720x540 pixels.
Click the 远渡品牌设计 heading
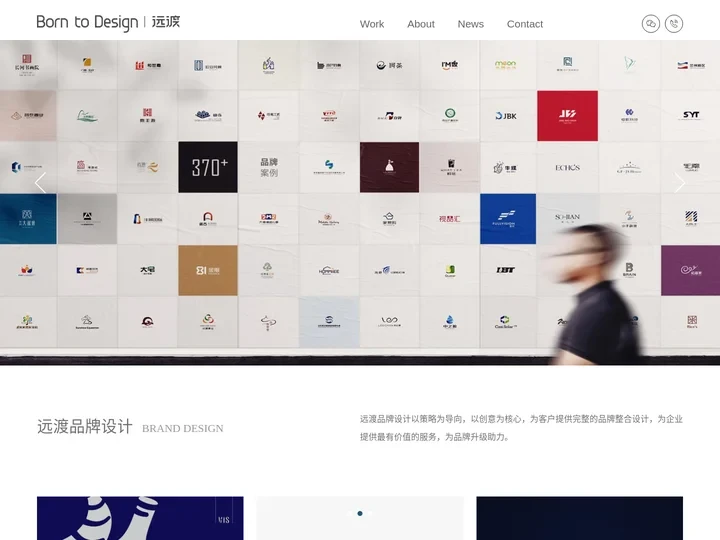click(x=85, y=426)
